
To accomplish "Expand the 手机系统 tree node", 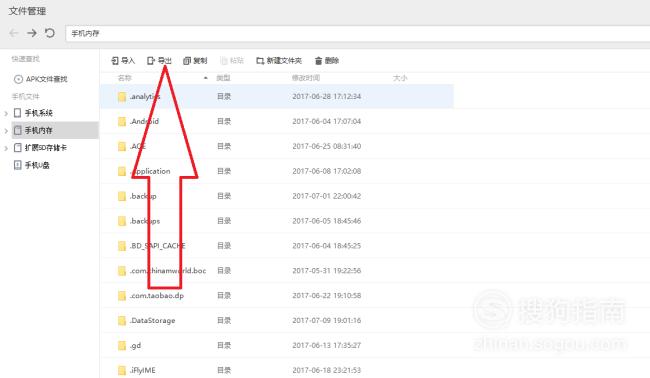I will click(6, 113).
